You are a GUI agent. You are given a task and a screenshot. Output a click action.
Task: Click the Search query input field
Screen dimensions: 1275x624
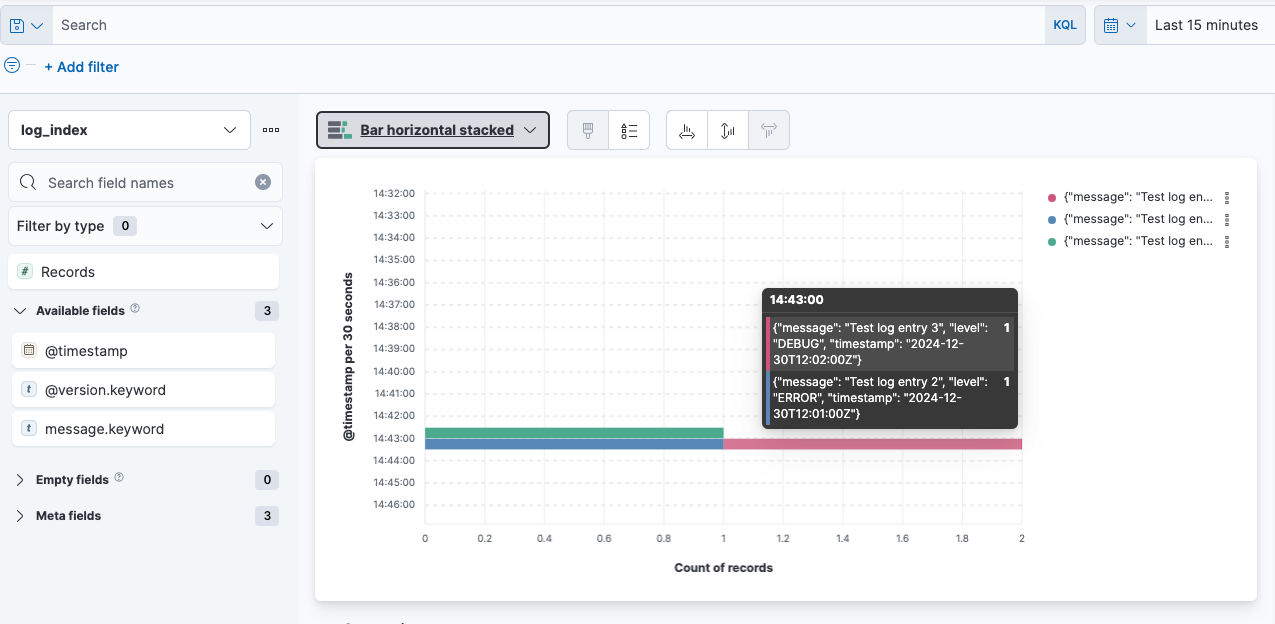point(549,25)
